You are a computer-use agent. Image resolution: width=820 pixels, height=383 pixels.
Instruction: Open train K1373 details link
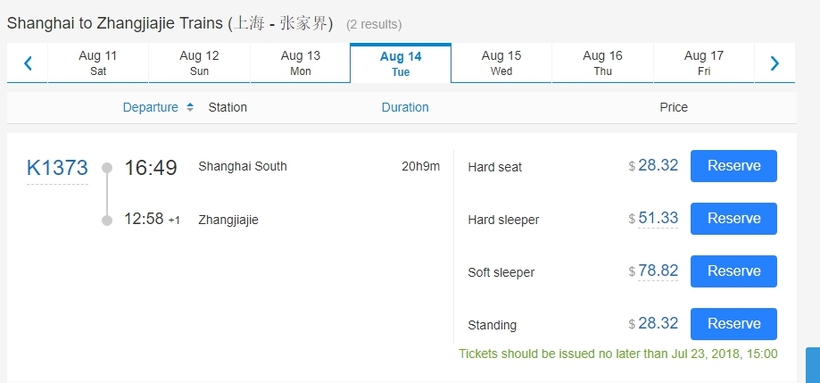coord(58,168)
